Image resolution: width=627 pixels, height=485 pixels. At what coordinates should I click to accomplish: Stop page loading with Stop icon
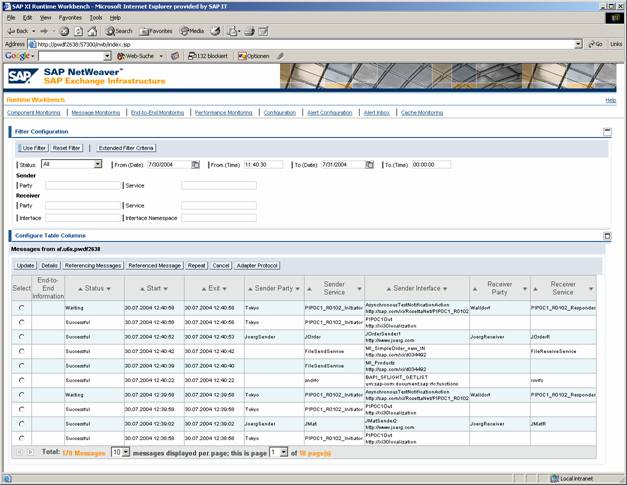tap(64, 31)
